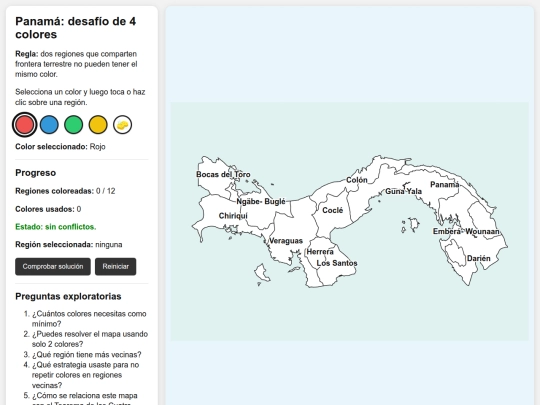The width and height of the screenshot is (540, 405).
Task: Click question about estrategia para no repetir colores
Action: [85, 375]
